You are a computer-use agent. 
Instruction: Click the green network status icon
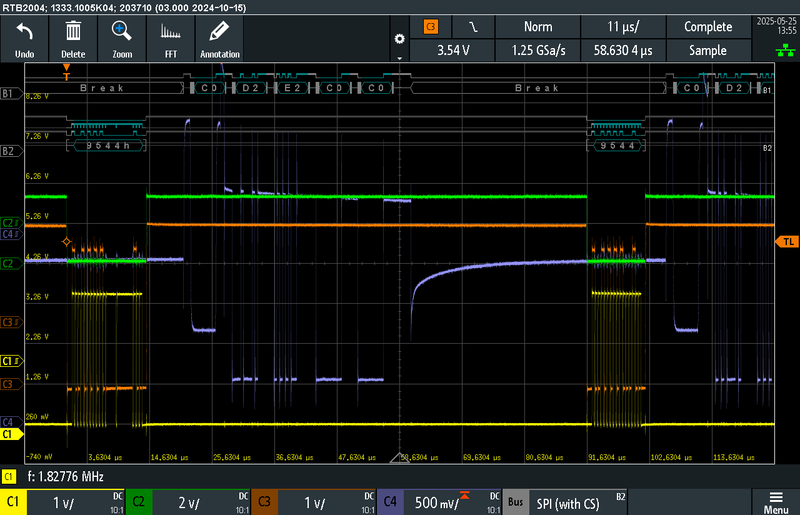point(785,50)
